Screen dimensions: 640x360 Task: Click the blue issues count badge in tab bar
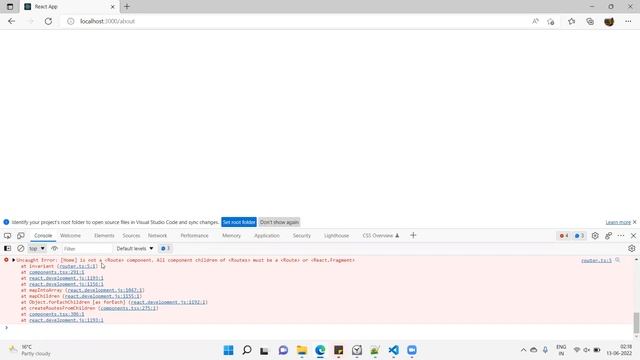pos(579,236)
